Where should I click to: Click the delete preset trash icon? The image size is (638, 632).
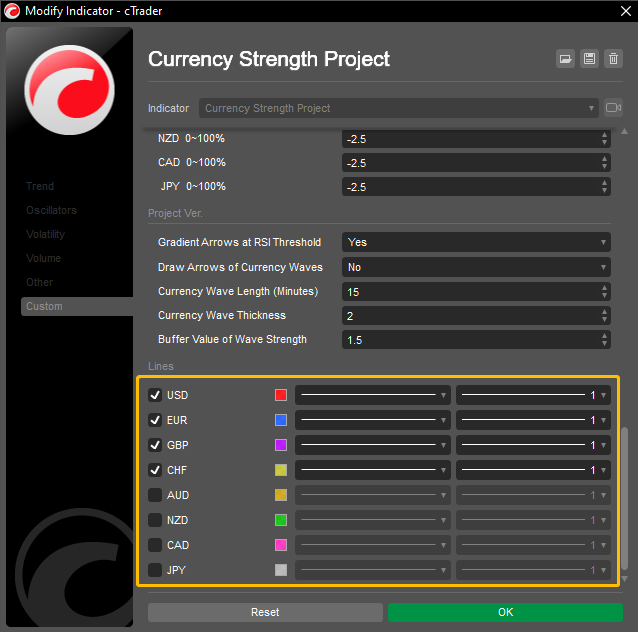[613, 59]
